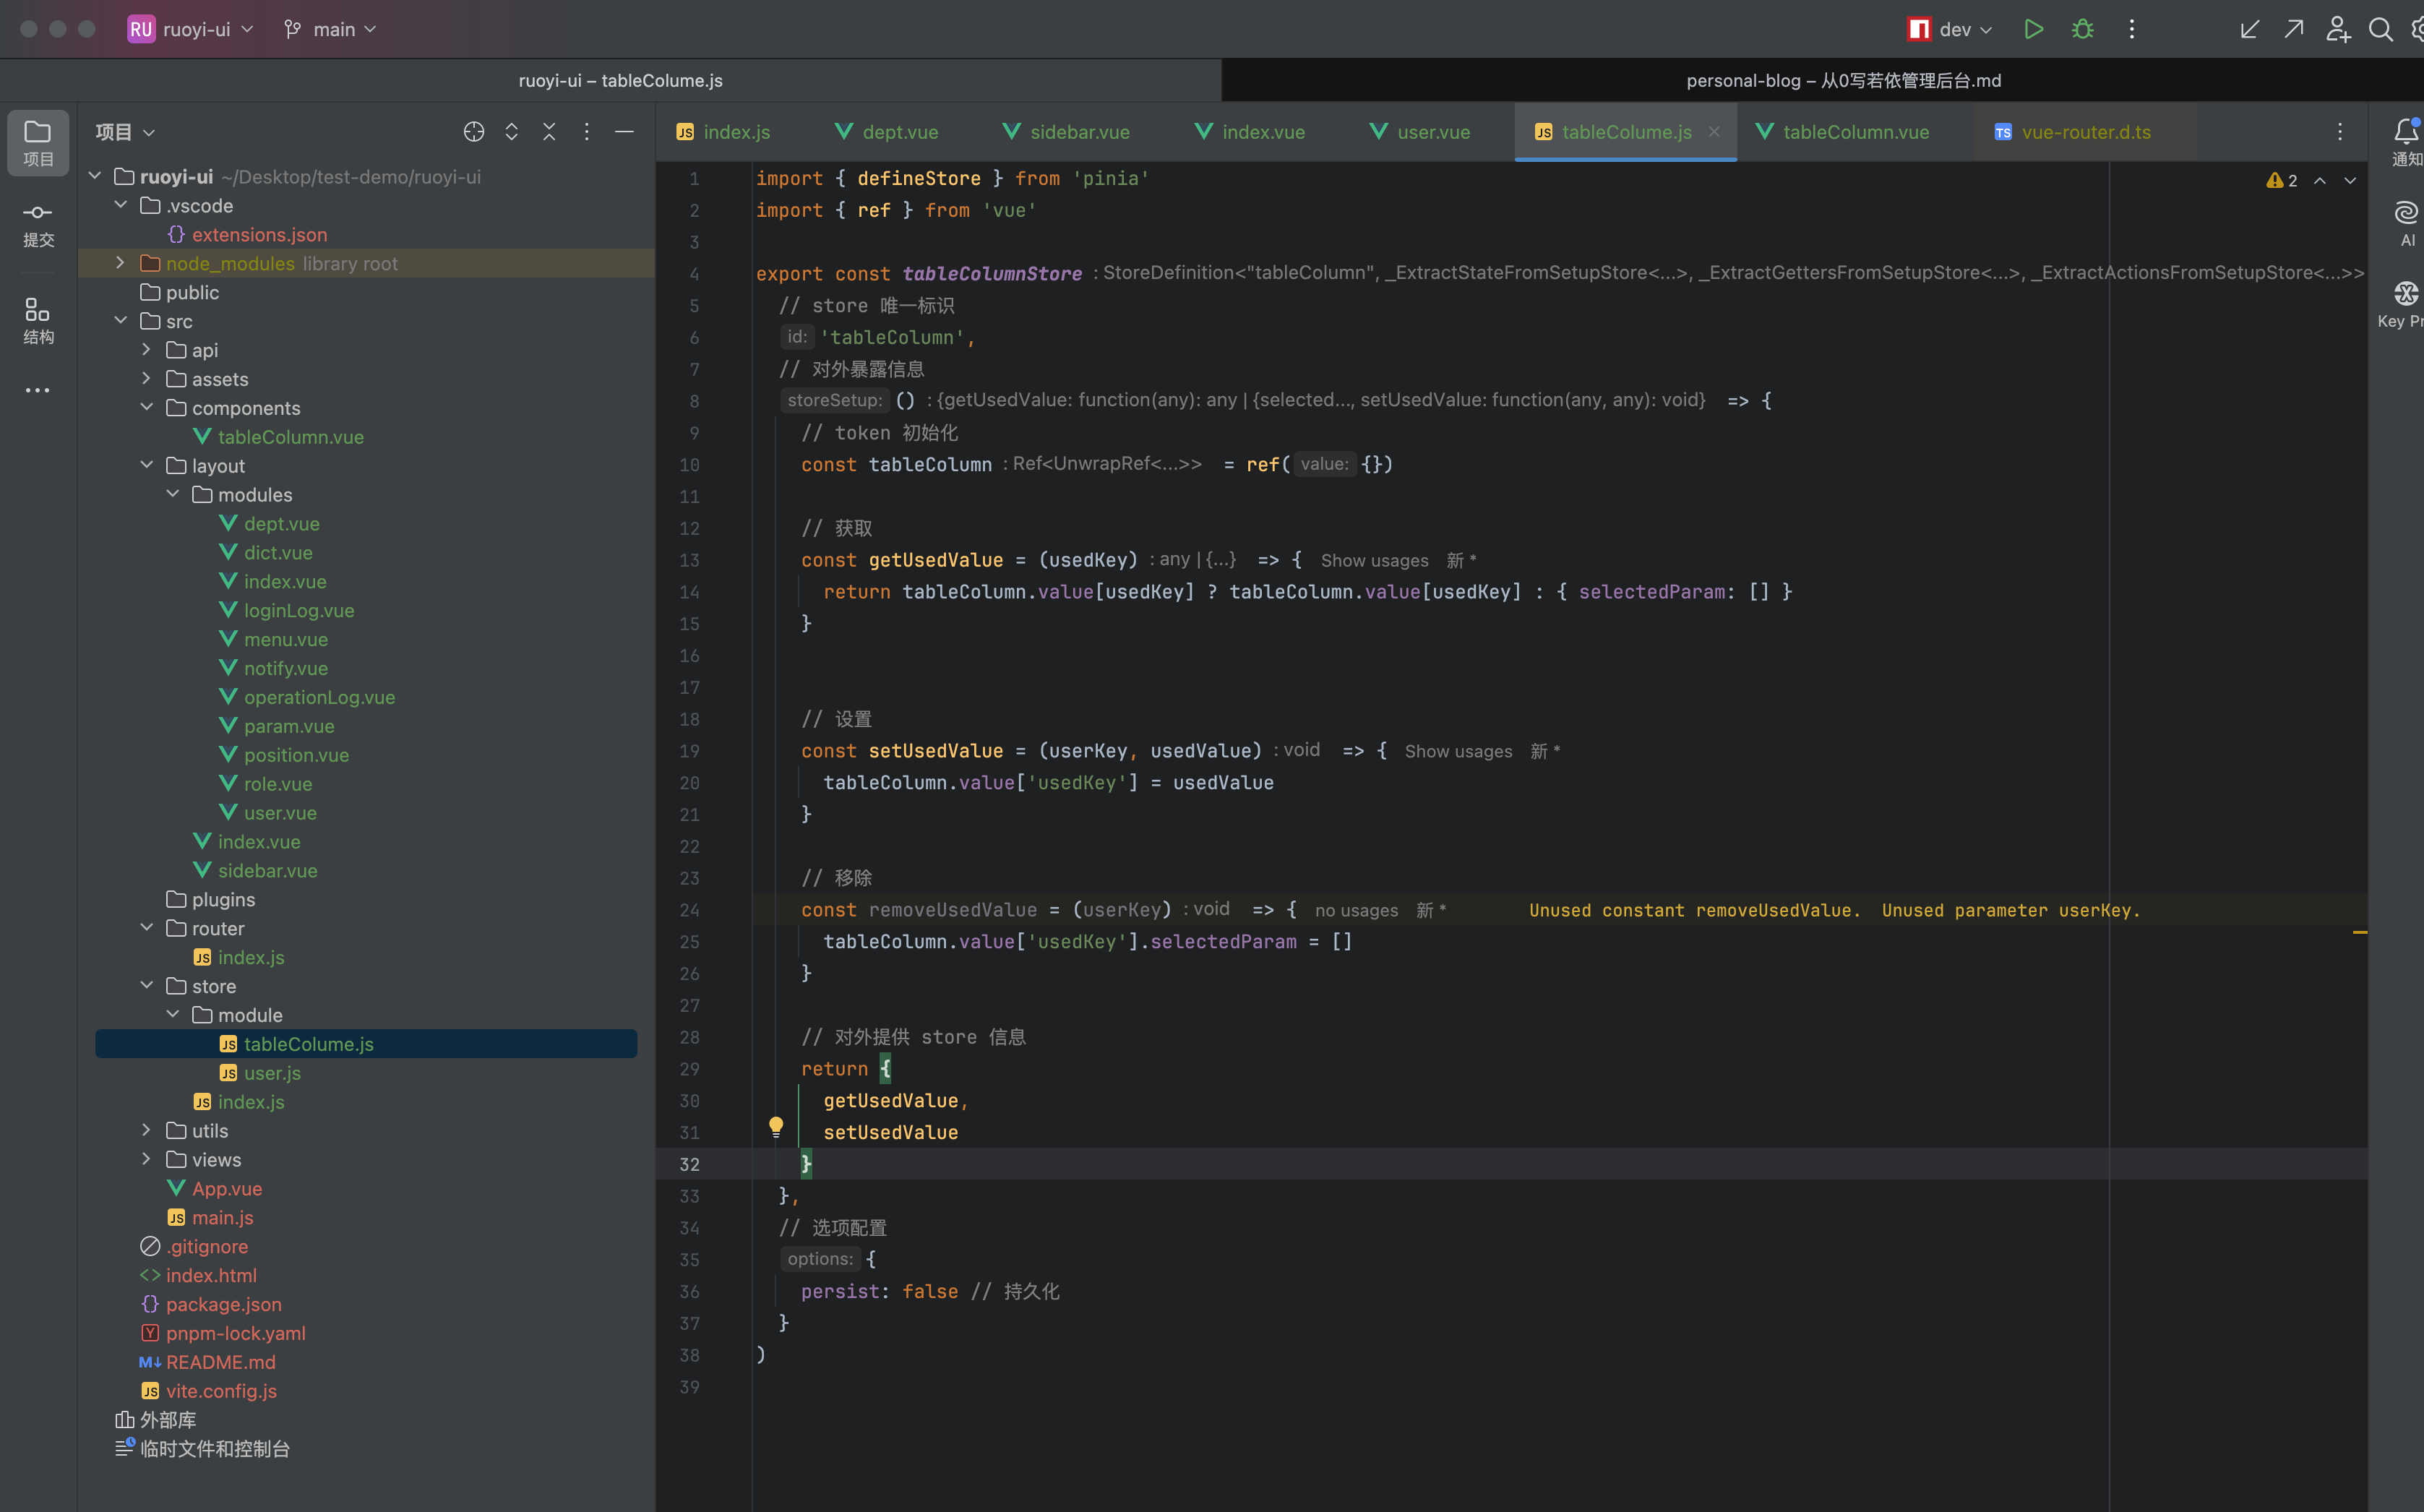2424x1512 pixels.
Task: Expand the node_modules folder
Action: (120, 262)
